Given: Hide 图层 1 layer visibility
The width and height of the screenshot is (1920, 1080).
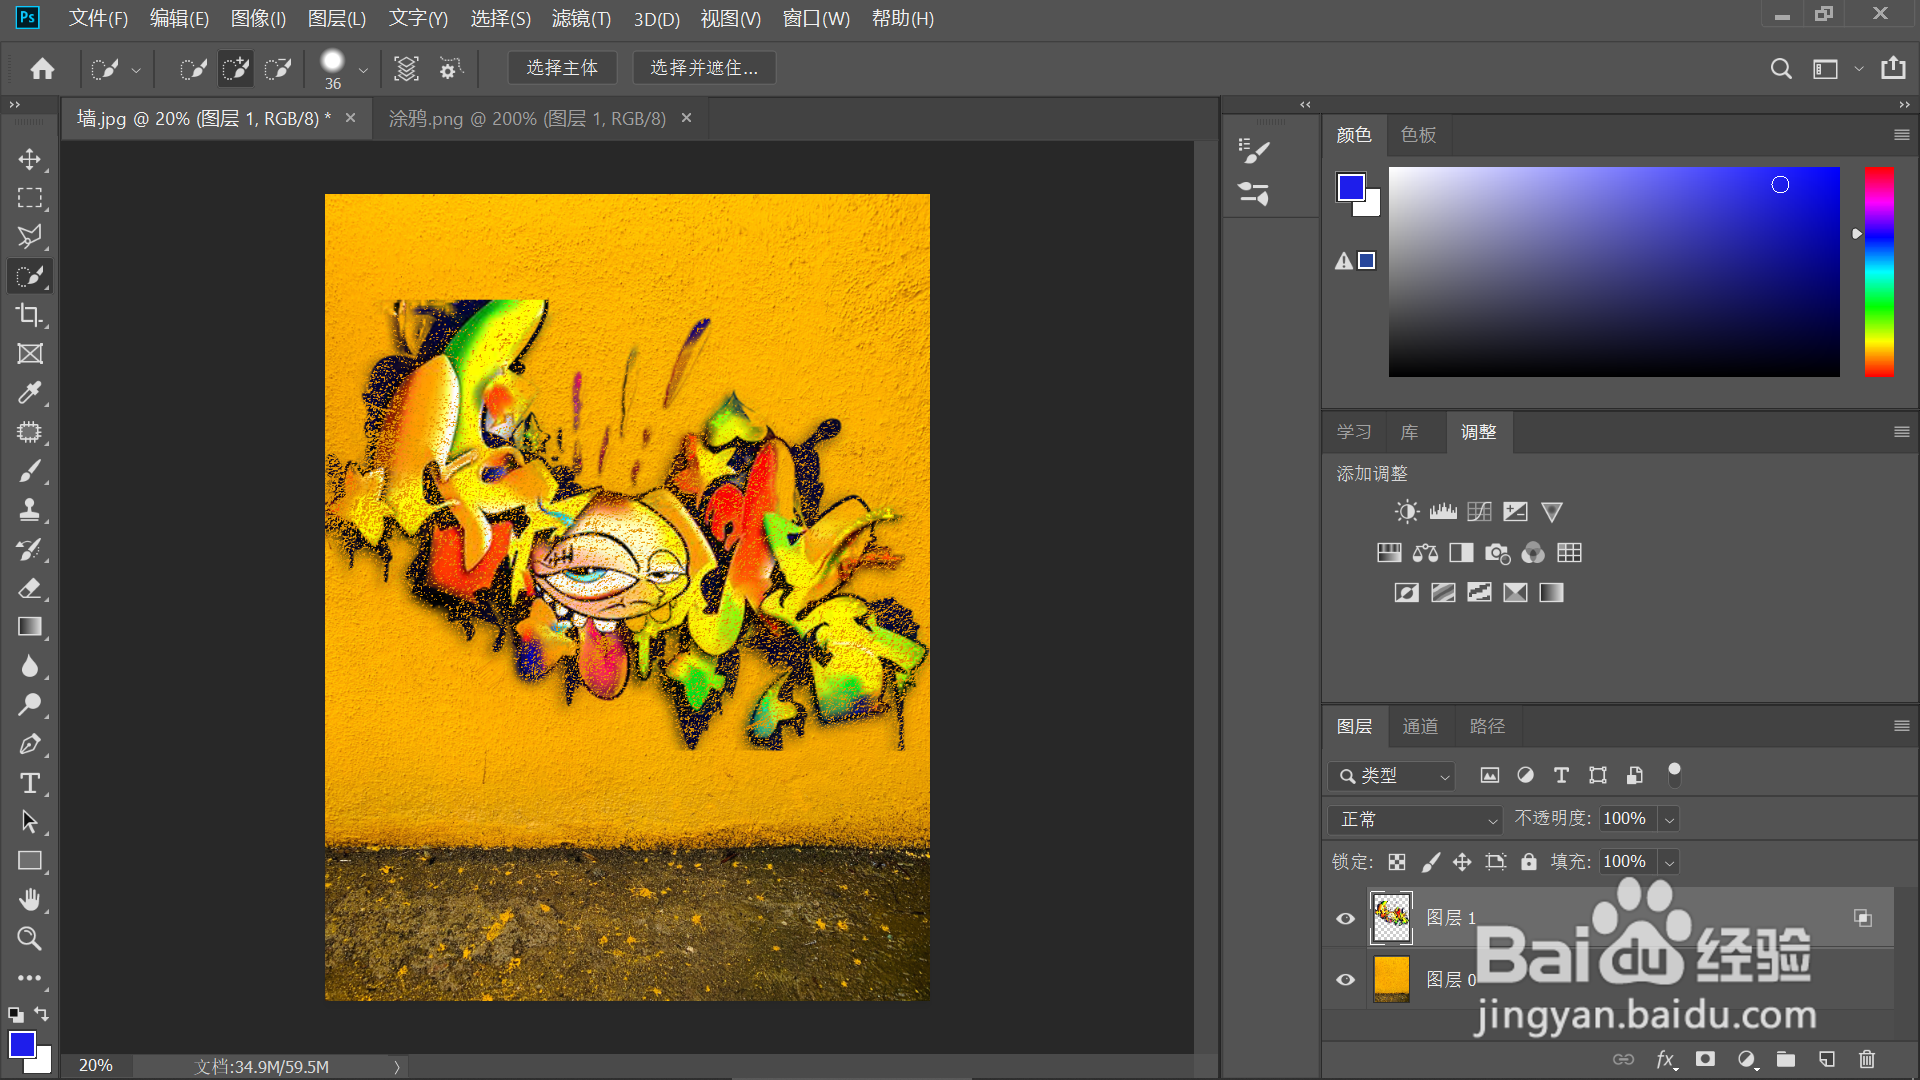Looking at the screenshot, I should pyautogui.click(x=1346, y=918).
